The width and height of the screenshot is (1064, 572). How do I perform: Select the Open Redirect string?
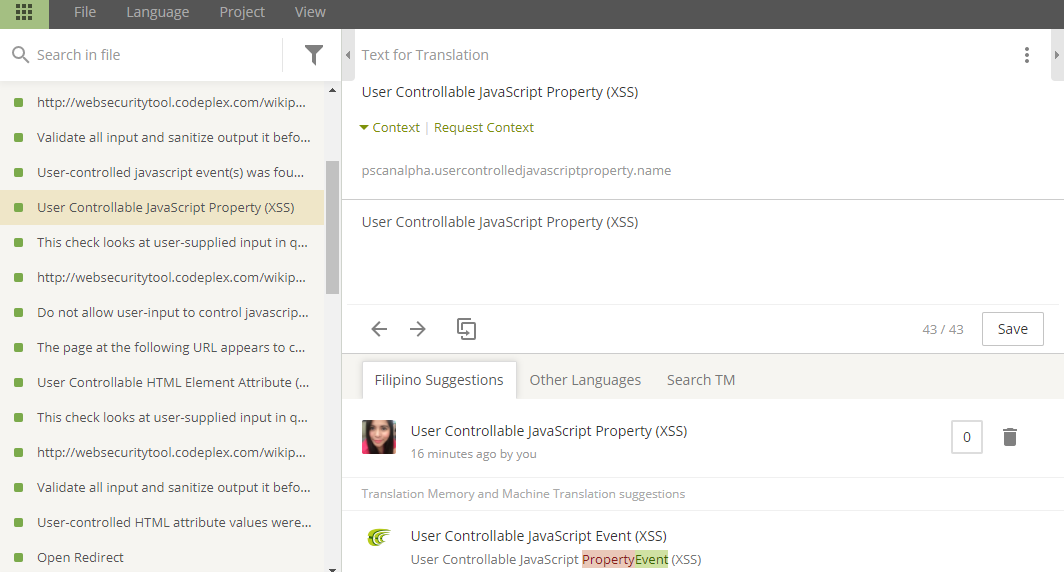coord(80,557)
